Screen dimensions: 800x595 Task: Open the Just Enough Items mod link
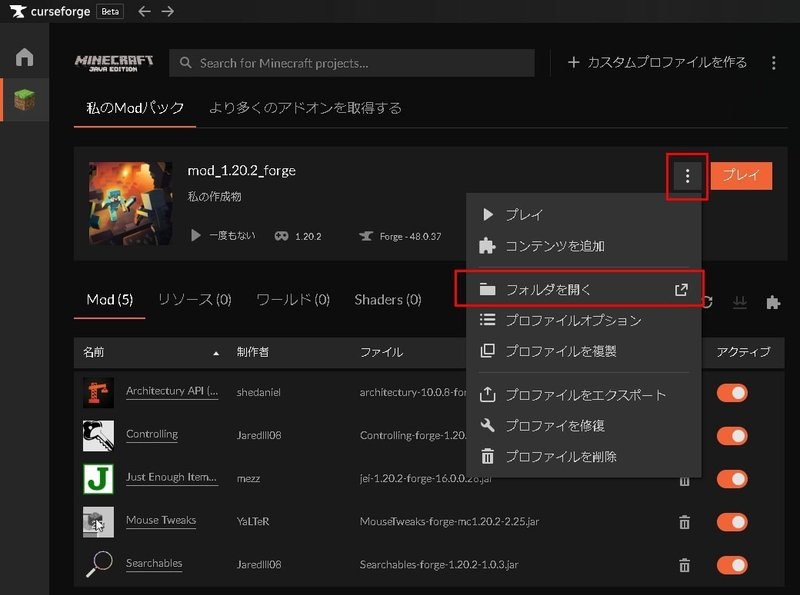(x=171, y=477)
